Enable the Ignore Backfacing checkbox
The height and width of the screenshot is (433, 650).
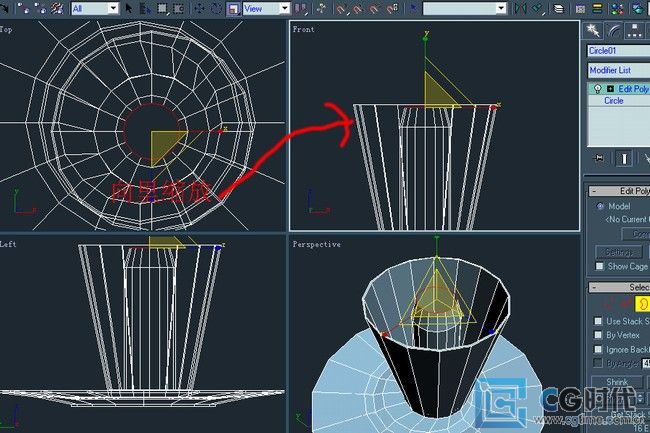click(x=598, y=349)
